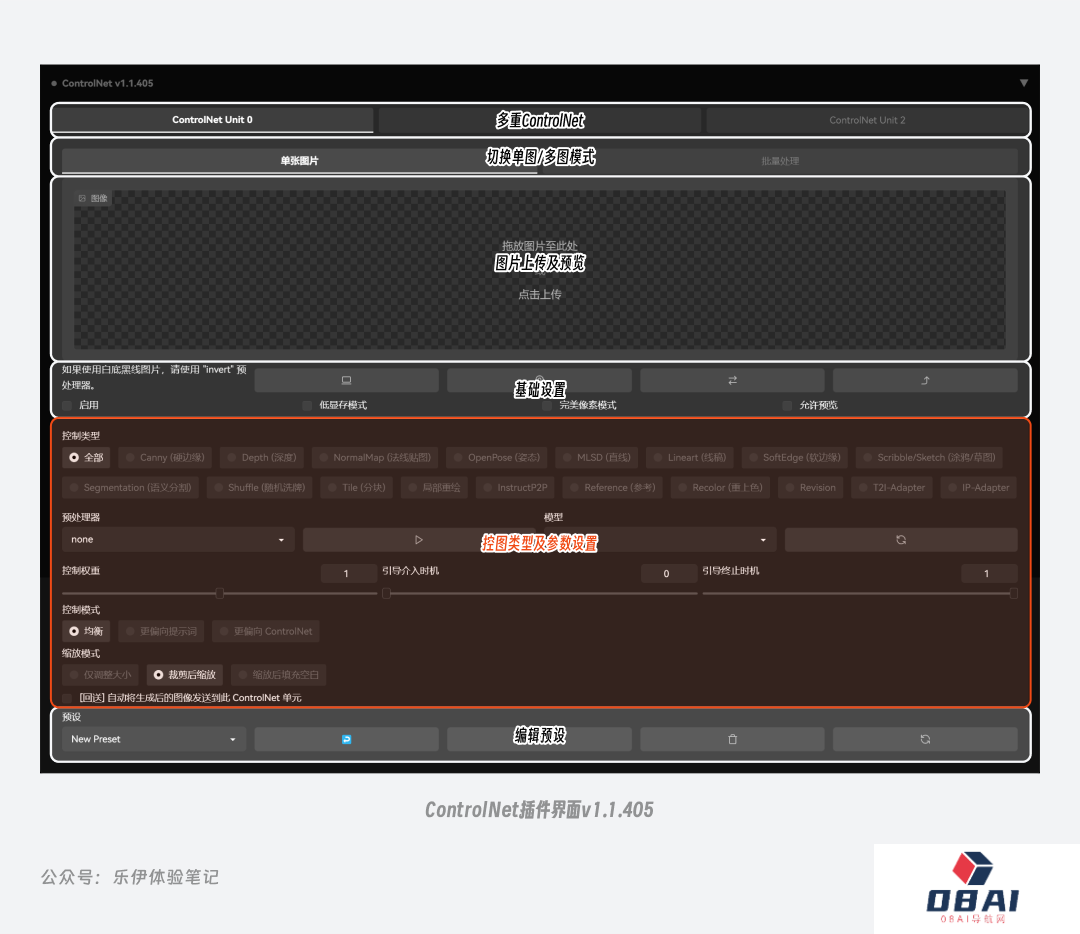
Task: Run preprocessor with the play icon
Action: (419, 539)
